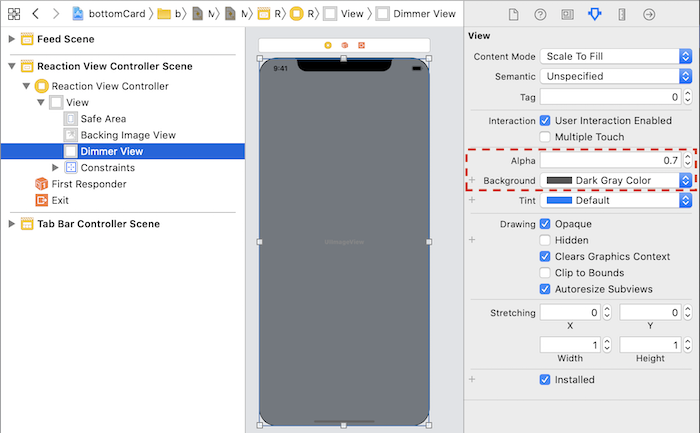Switch to the Identity inspector
The width and height of the screenshot is (700, 433).
(x=568, y=14)
